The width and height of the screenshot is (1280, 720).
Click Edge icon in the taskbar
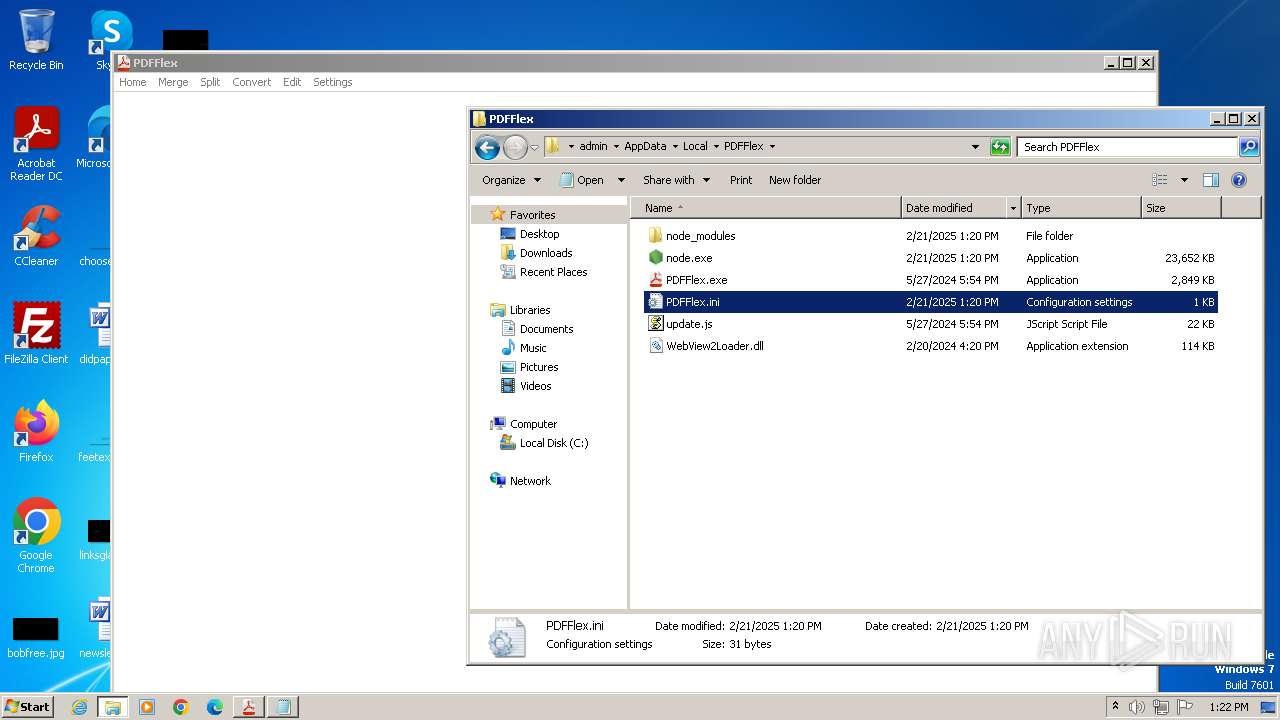215,707
